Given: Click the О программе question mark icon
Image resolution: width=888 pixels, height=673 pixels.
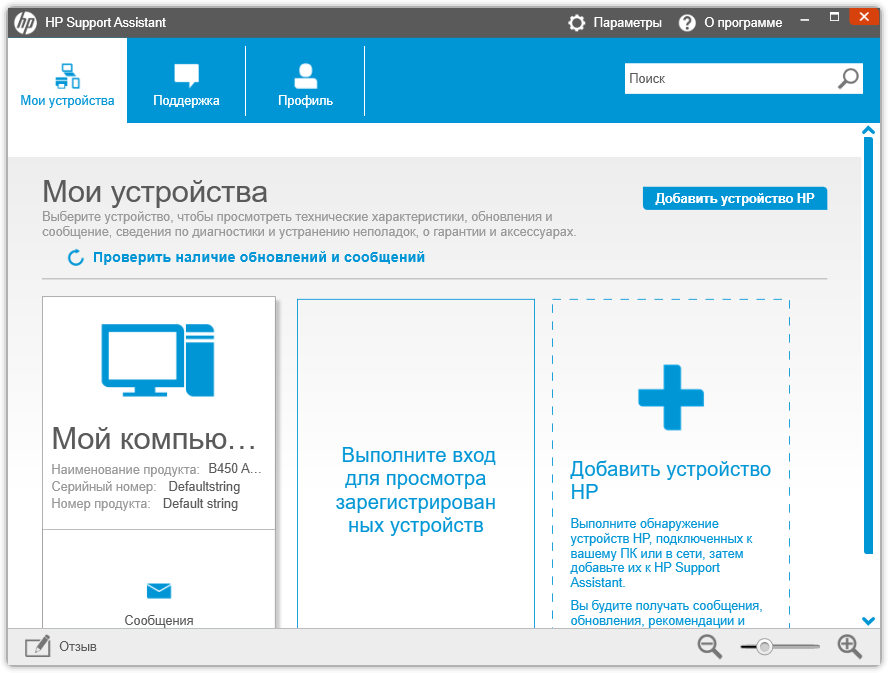Looking at the screenshot, I should [x=687, y=23].
